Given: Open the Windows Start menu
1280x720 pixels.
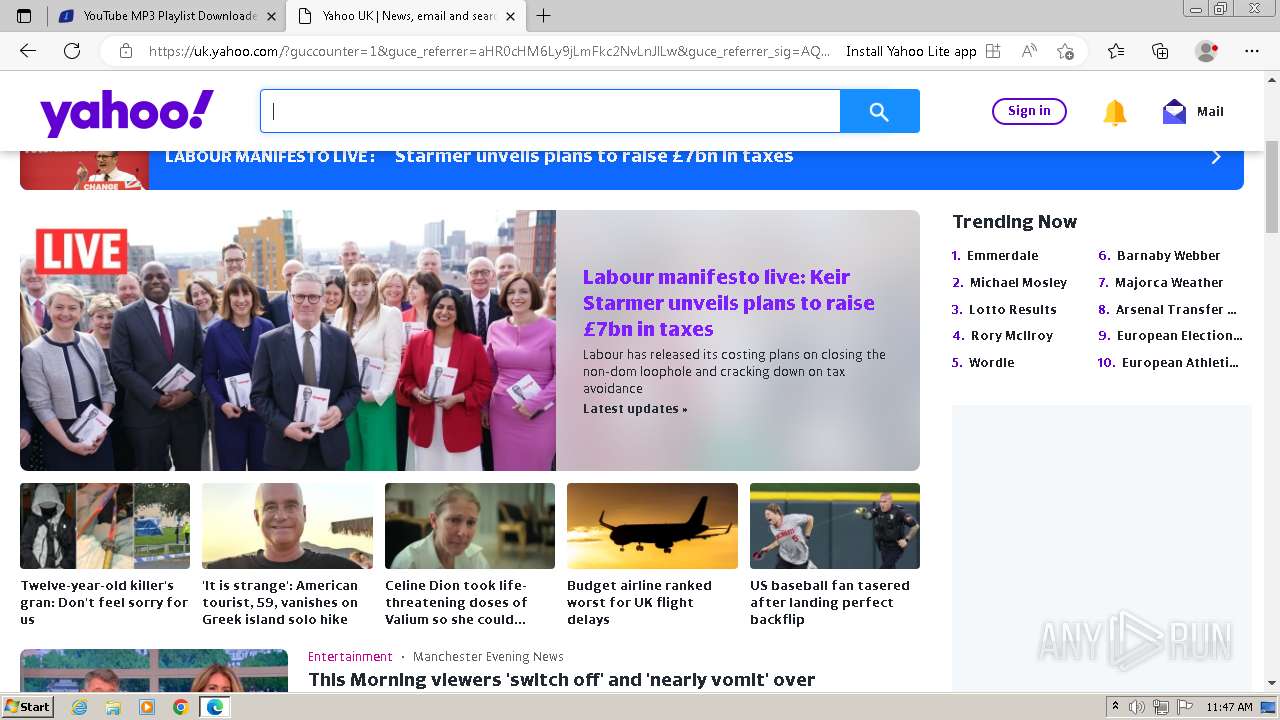Looking at the screenshot, I should tap(28, 707).
